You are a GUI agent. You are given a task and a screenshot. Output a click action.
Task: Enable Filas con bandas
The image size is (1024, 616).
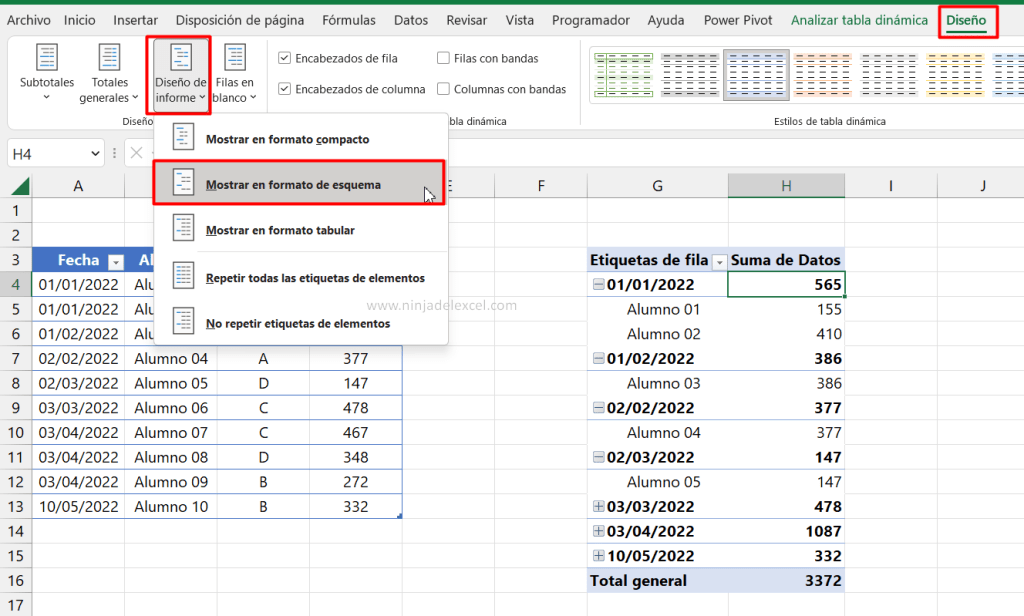pos(446,57)
